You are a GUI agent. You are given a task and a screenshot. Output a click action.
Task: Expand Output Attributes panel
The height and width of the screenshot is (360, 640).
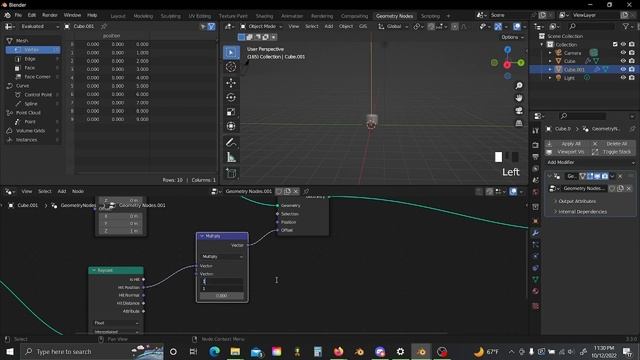click(576, 201)
